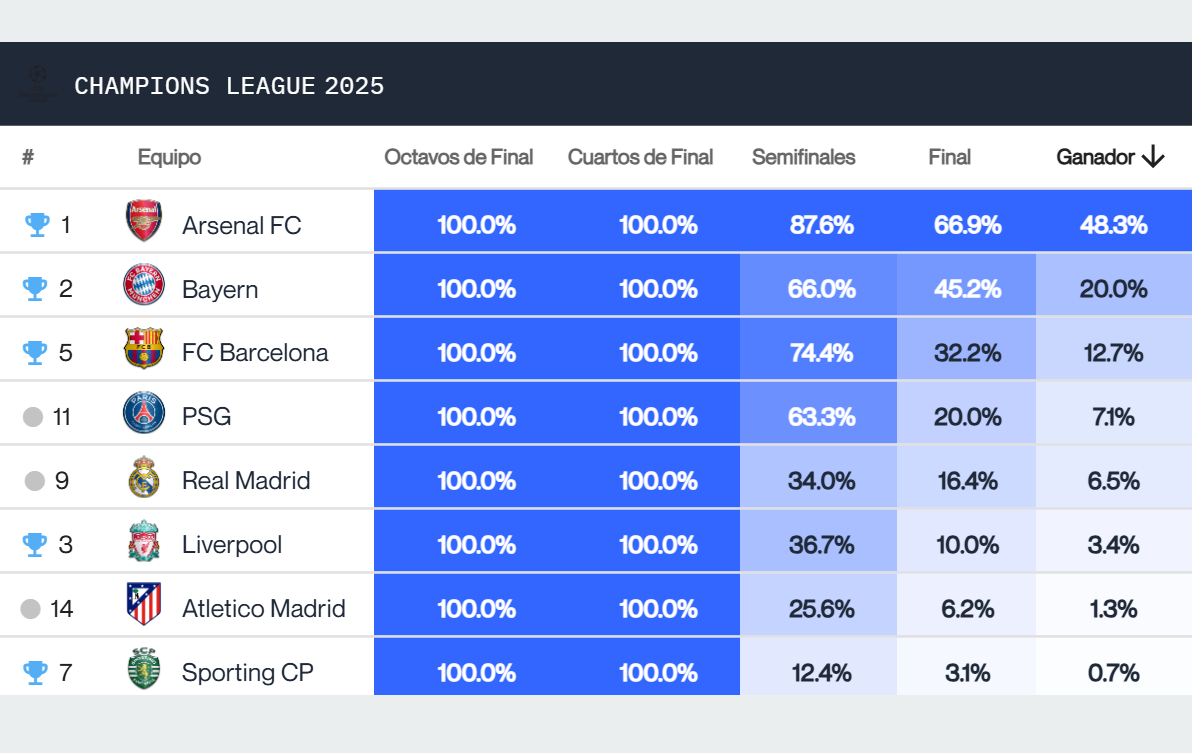
Task: Click the Final column header
Action: point(948,157)
